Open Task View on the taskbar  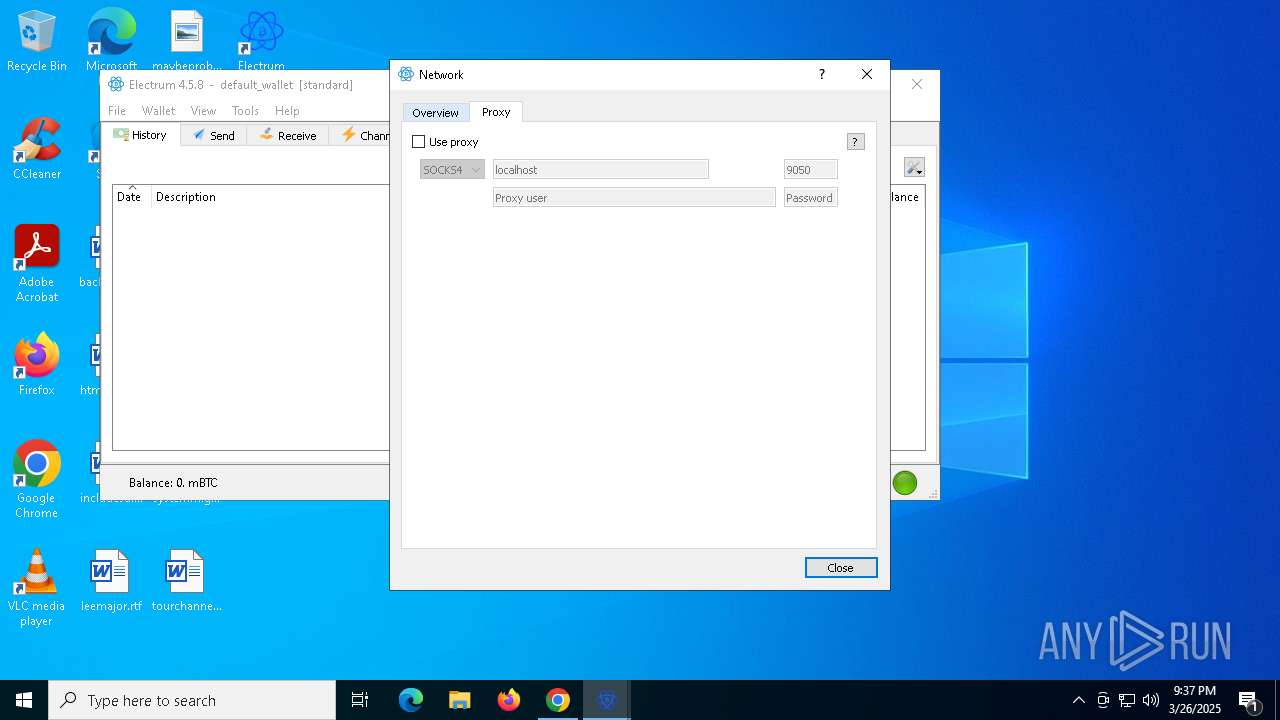point(360,700)
